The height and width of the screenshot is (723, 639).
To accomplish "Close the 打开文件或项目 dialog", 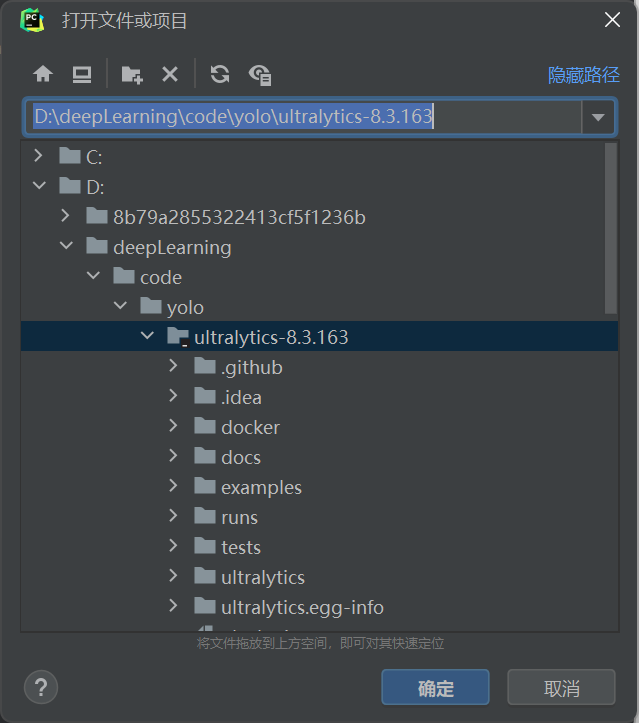I will [612, 20].
